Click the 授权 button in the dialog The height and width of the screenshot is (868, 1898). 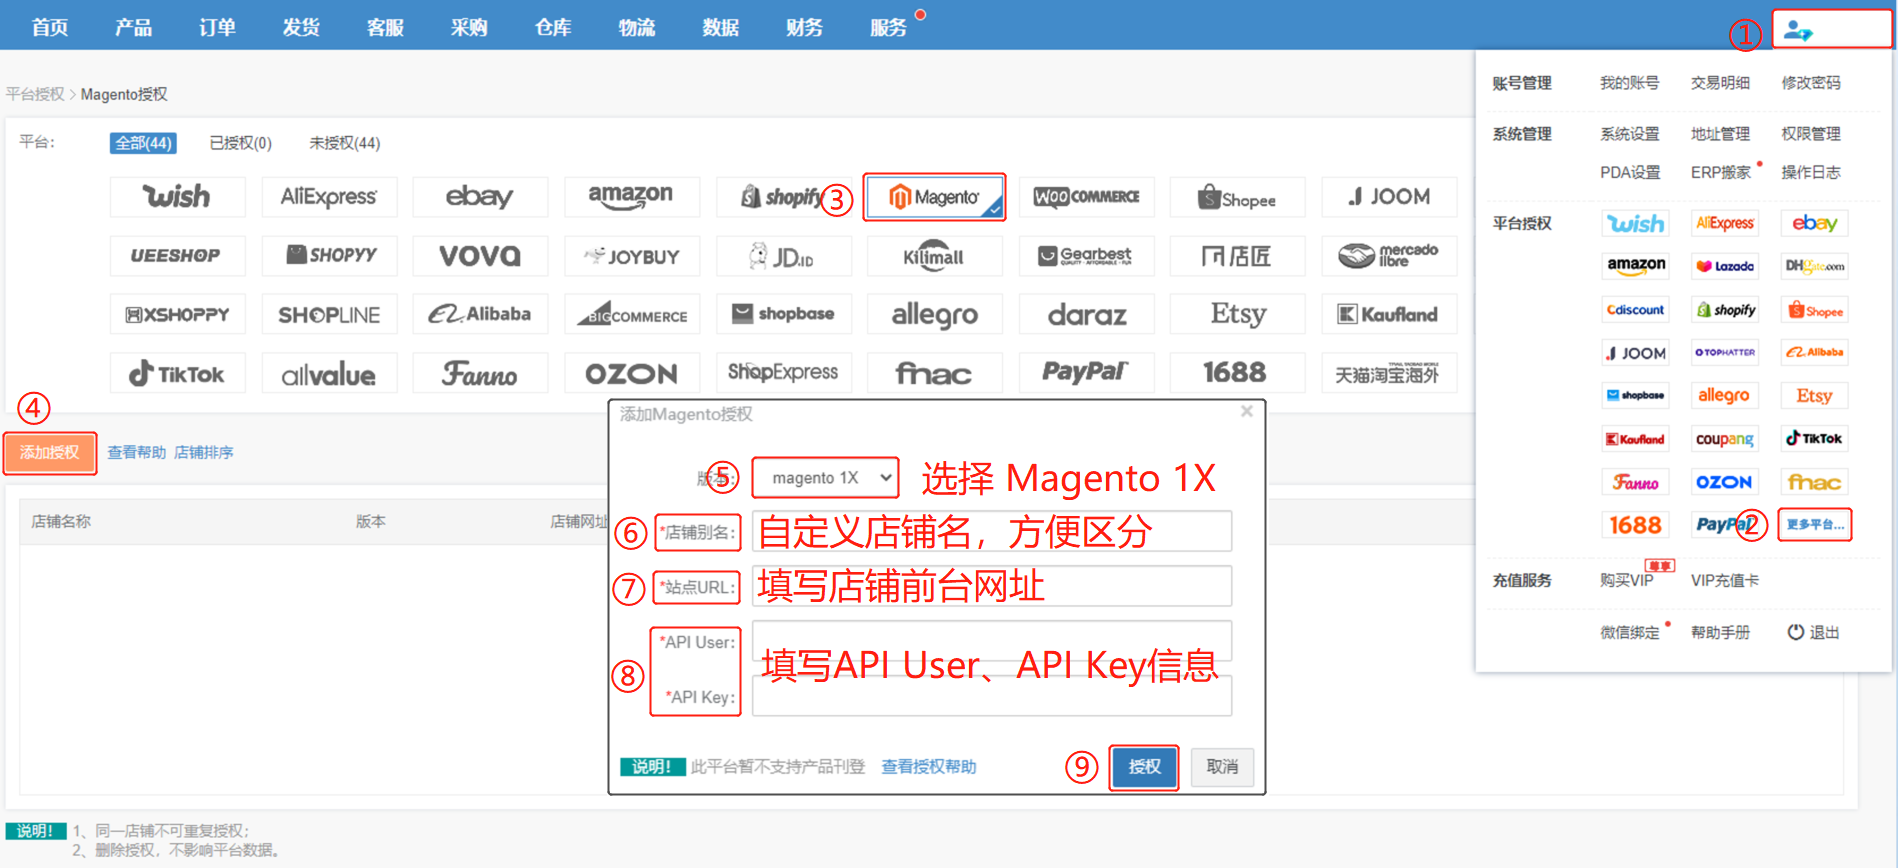click(1144, 767)
